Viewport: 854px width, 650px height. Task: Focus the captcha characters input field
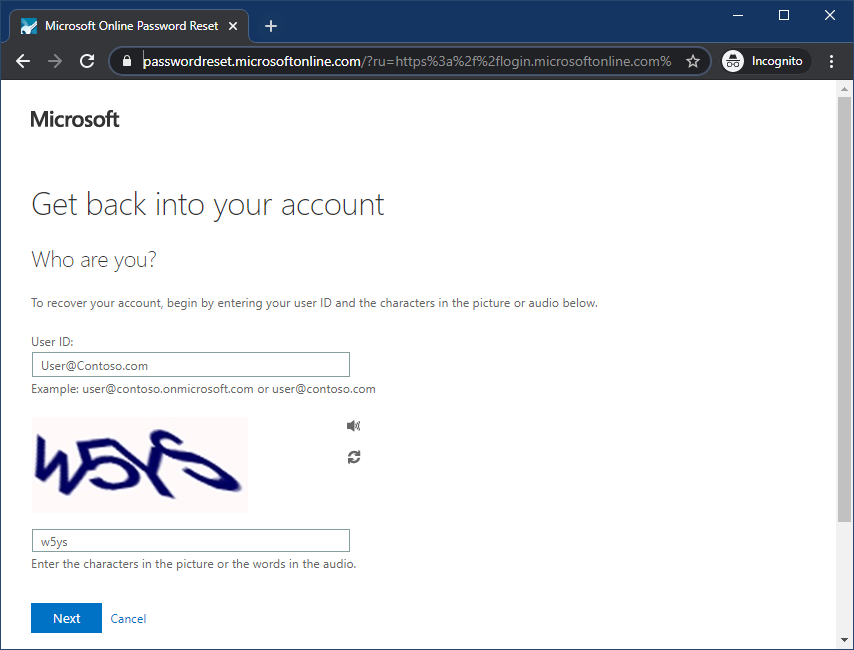(x=191, y=541)
